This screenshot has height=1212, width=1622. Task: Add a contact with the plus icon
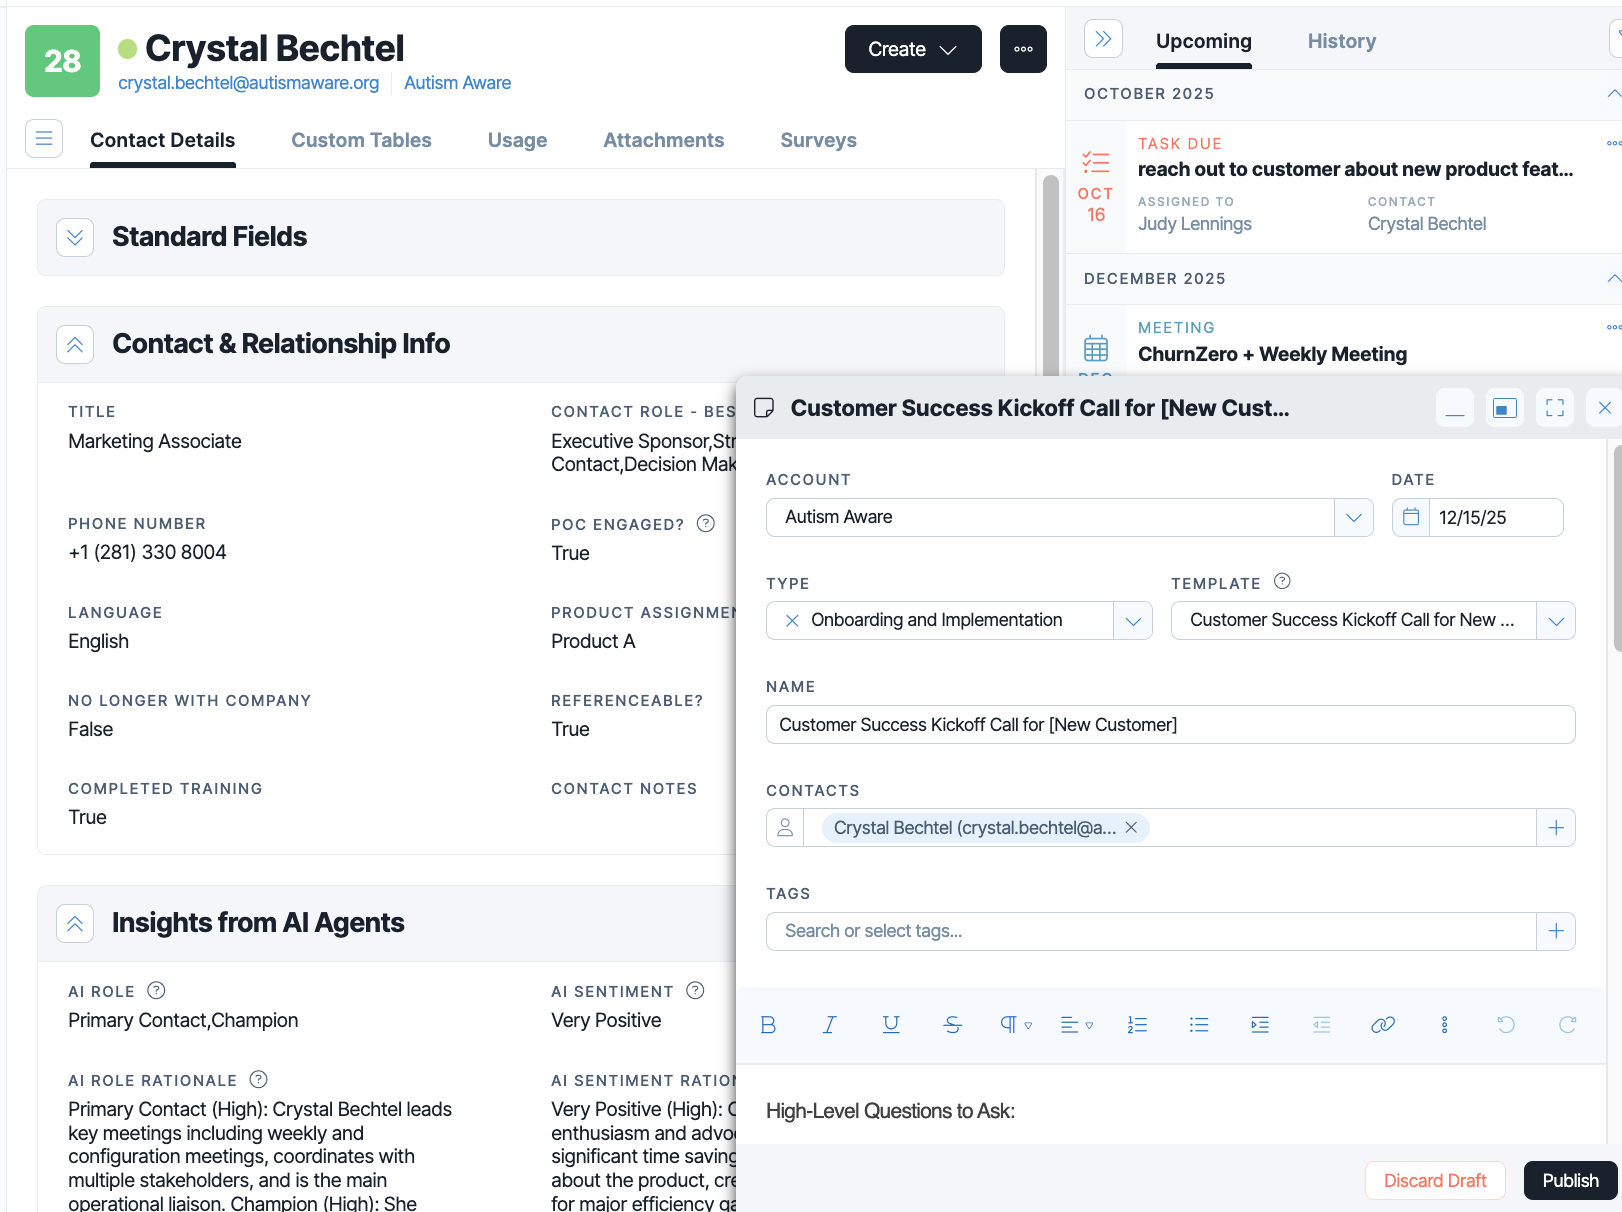pyautogui.click(x=1556, y=828)
